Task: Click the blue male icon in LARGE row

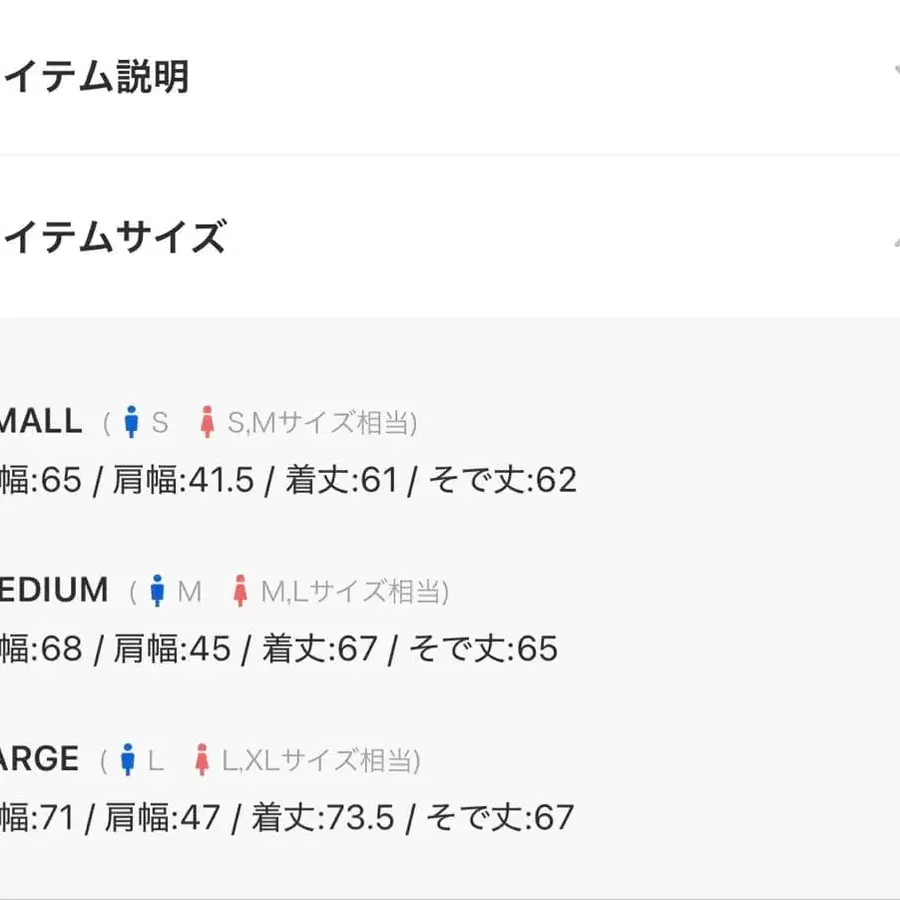Action: 127,761
